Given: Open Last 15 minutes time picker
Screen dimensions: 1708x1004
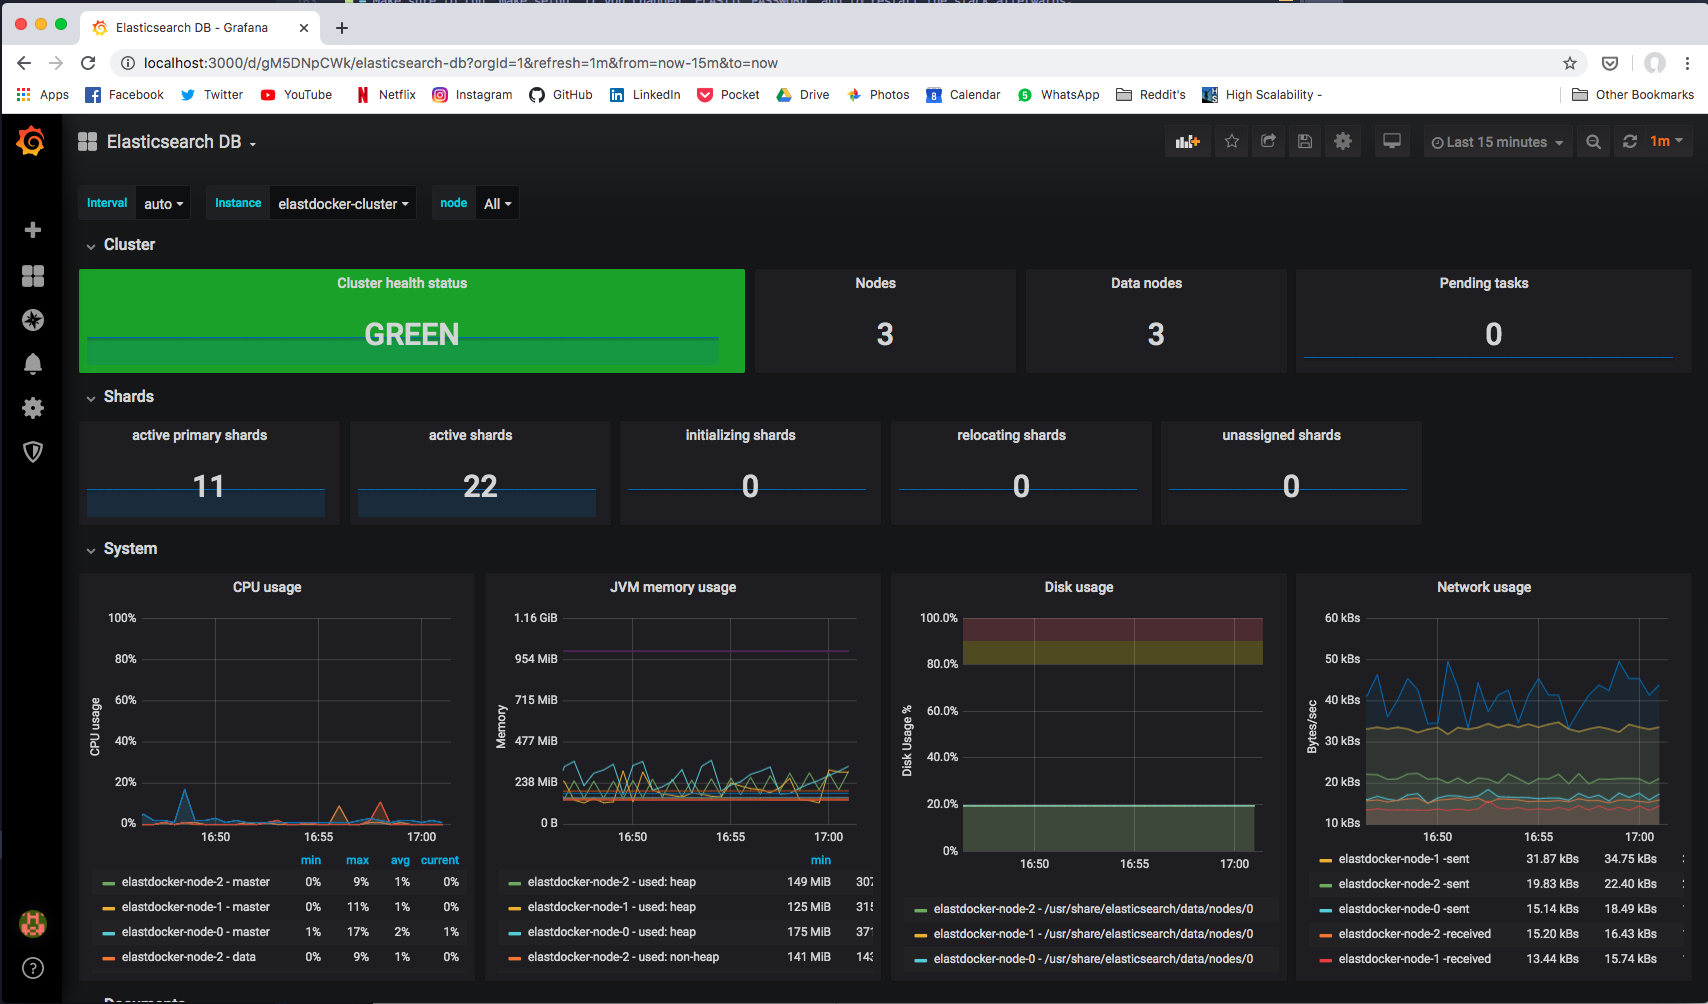Looking at the screenshot, I should pos(1496,142).
